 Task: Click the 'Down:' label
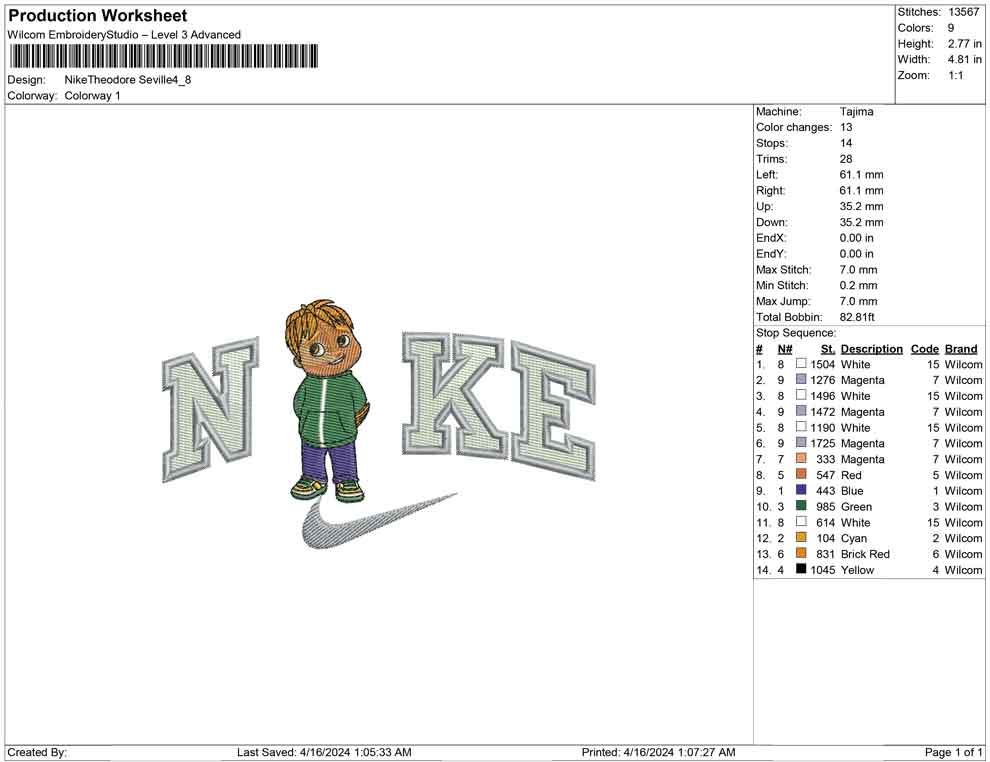pos(772,222)
